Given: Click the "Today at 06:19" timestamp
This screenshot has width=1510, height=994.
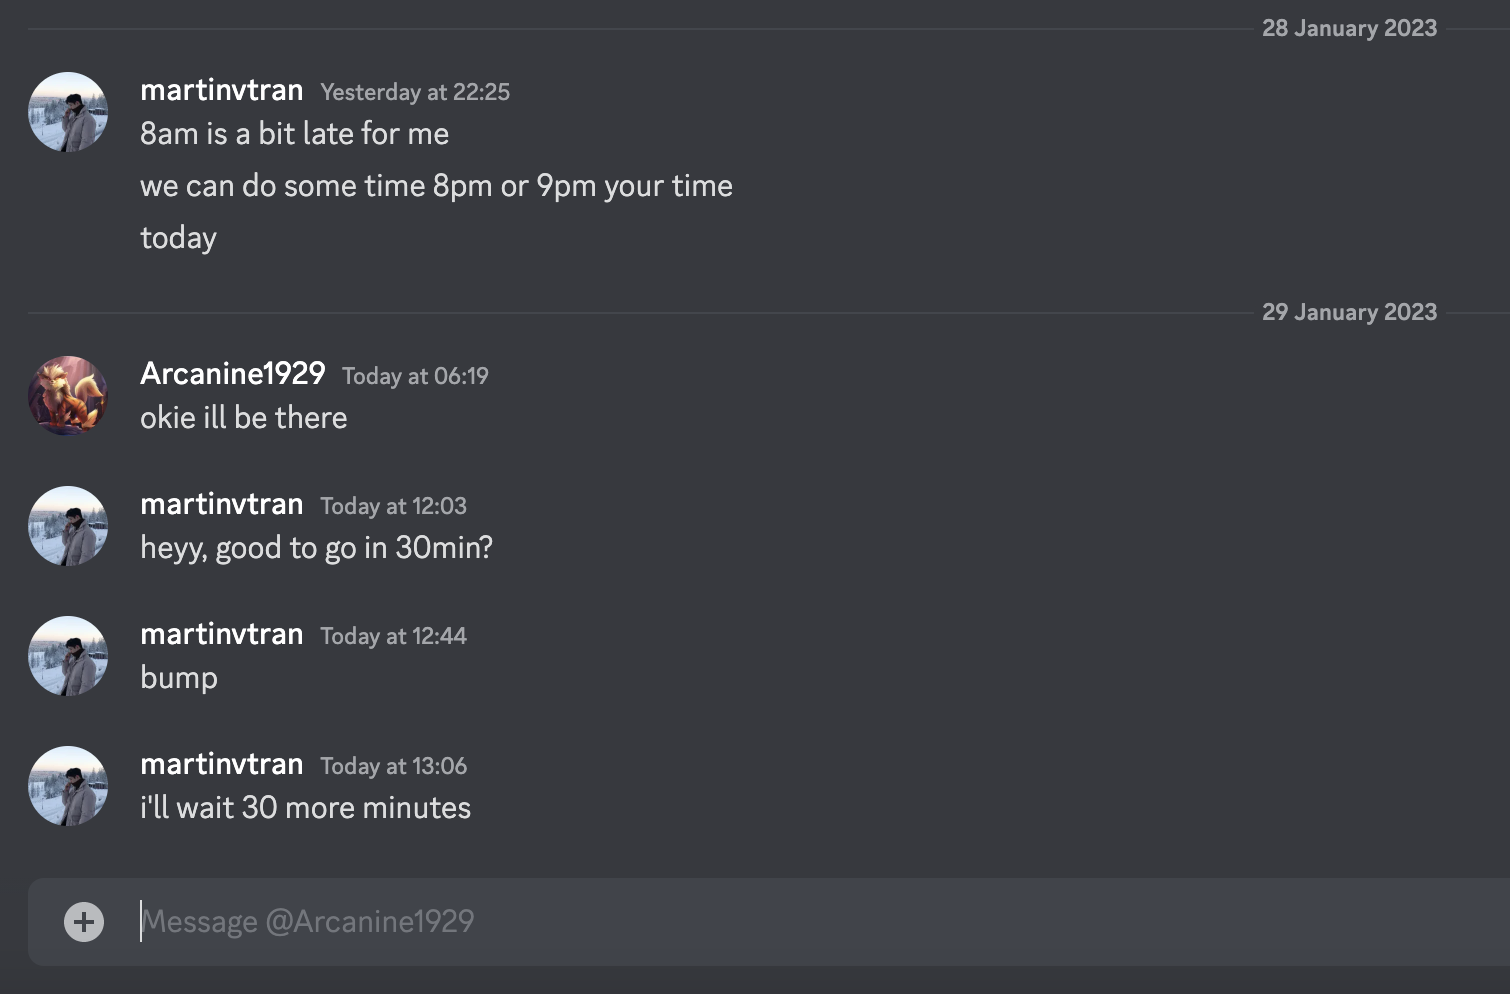Looking at the screenshot, I should [x=415, y=376].
